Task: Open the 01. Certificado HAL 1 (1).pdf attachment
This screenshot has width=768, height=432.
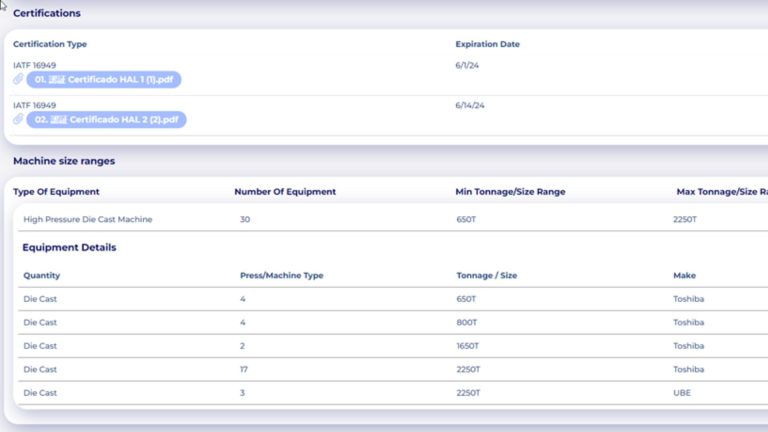Action: (x=104, y=80)
